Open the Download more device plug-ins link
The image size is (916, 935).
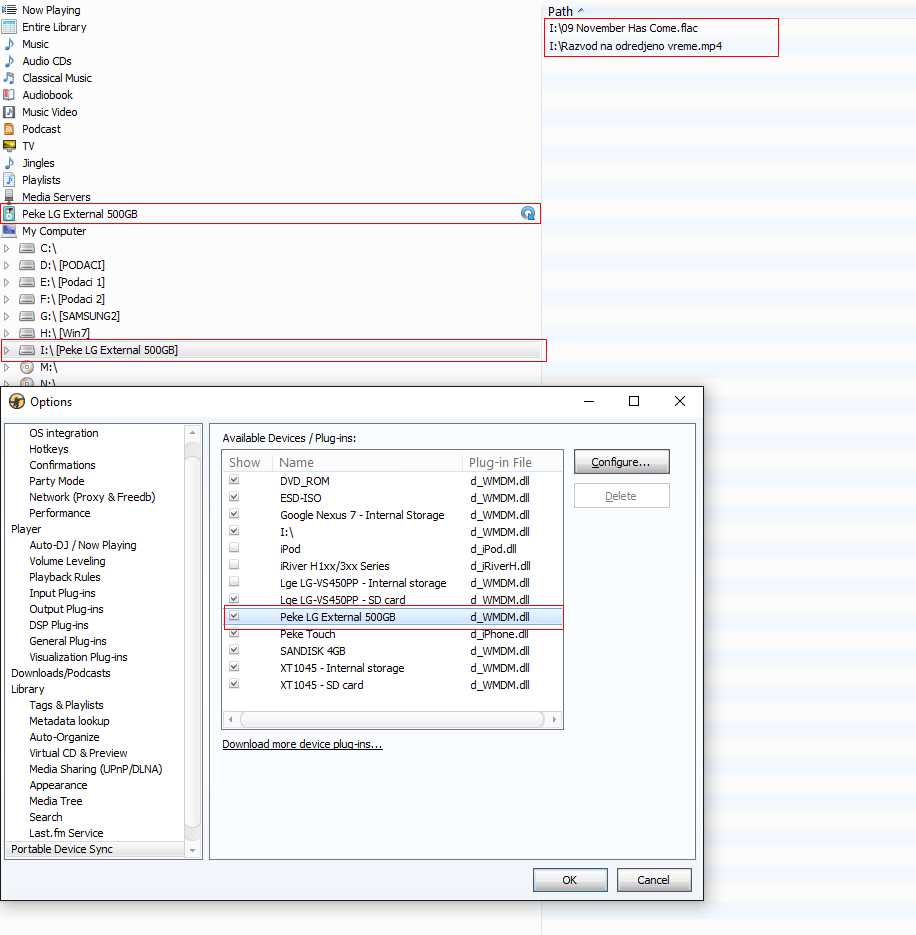click(x=302, y=744)
